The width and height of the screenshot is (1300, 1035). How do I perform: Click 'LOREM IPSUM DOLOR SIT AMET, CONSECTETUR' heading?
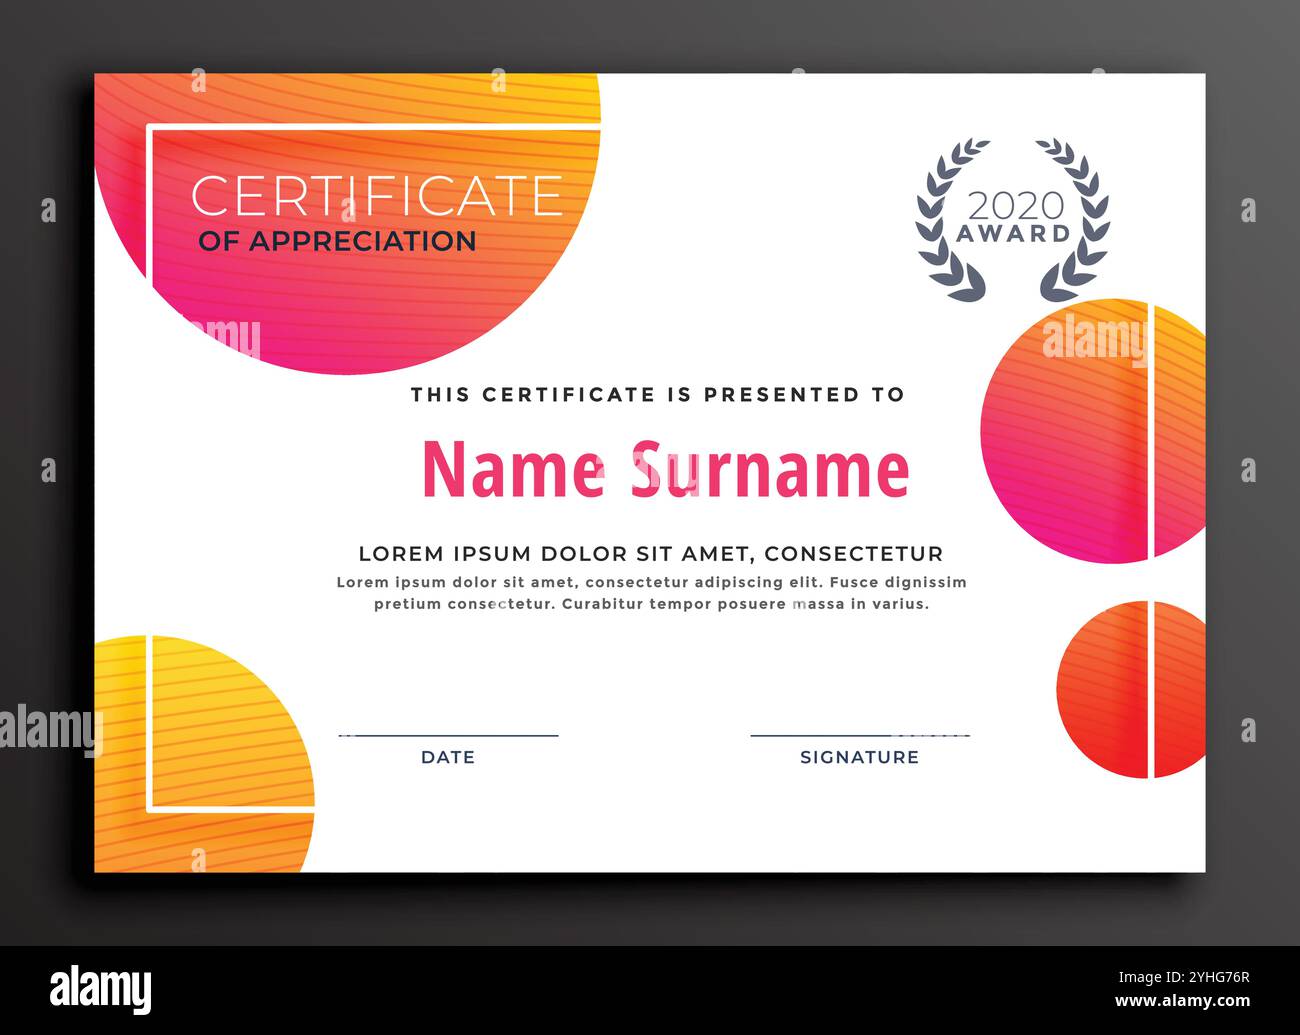click(651, 554)
